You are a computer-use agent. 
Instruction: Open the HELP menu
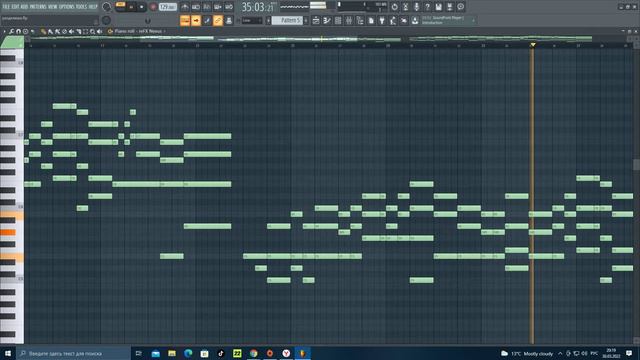point(93,7)
